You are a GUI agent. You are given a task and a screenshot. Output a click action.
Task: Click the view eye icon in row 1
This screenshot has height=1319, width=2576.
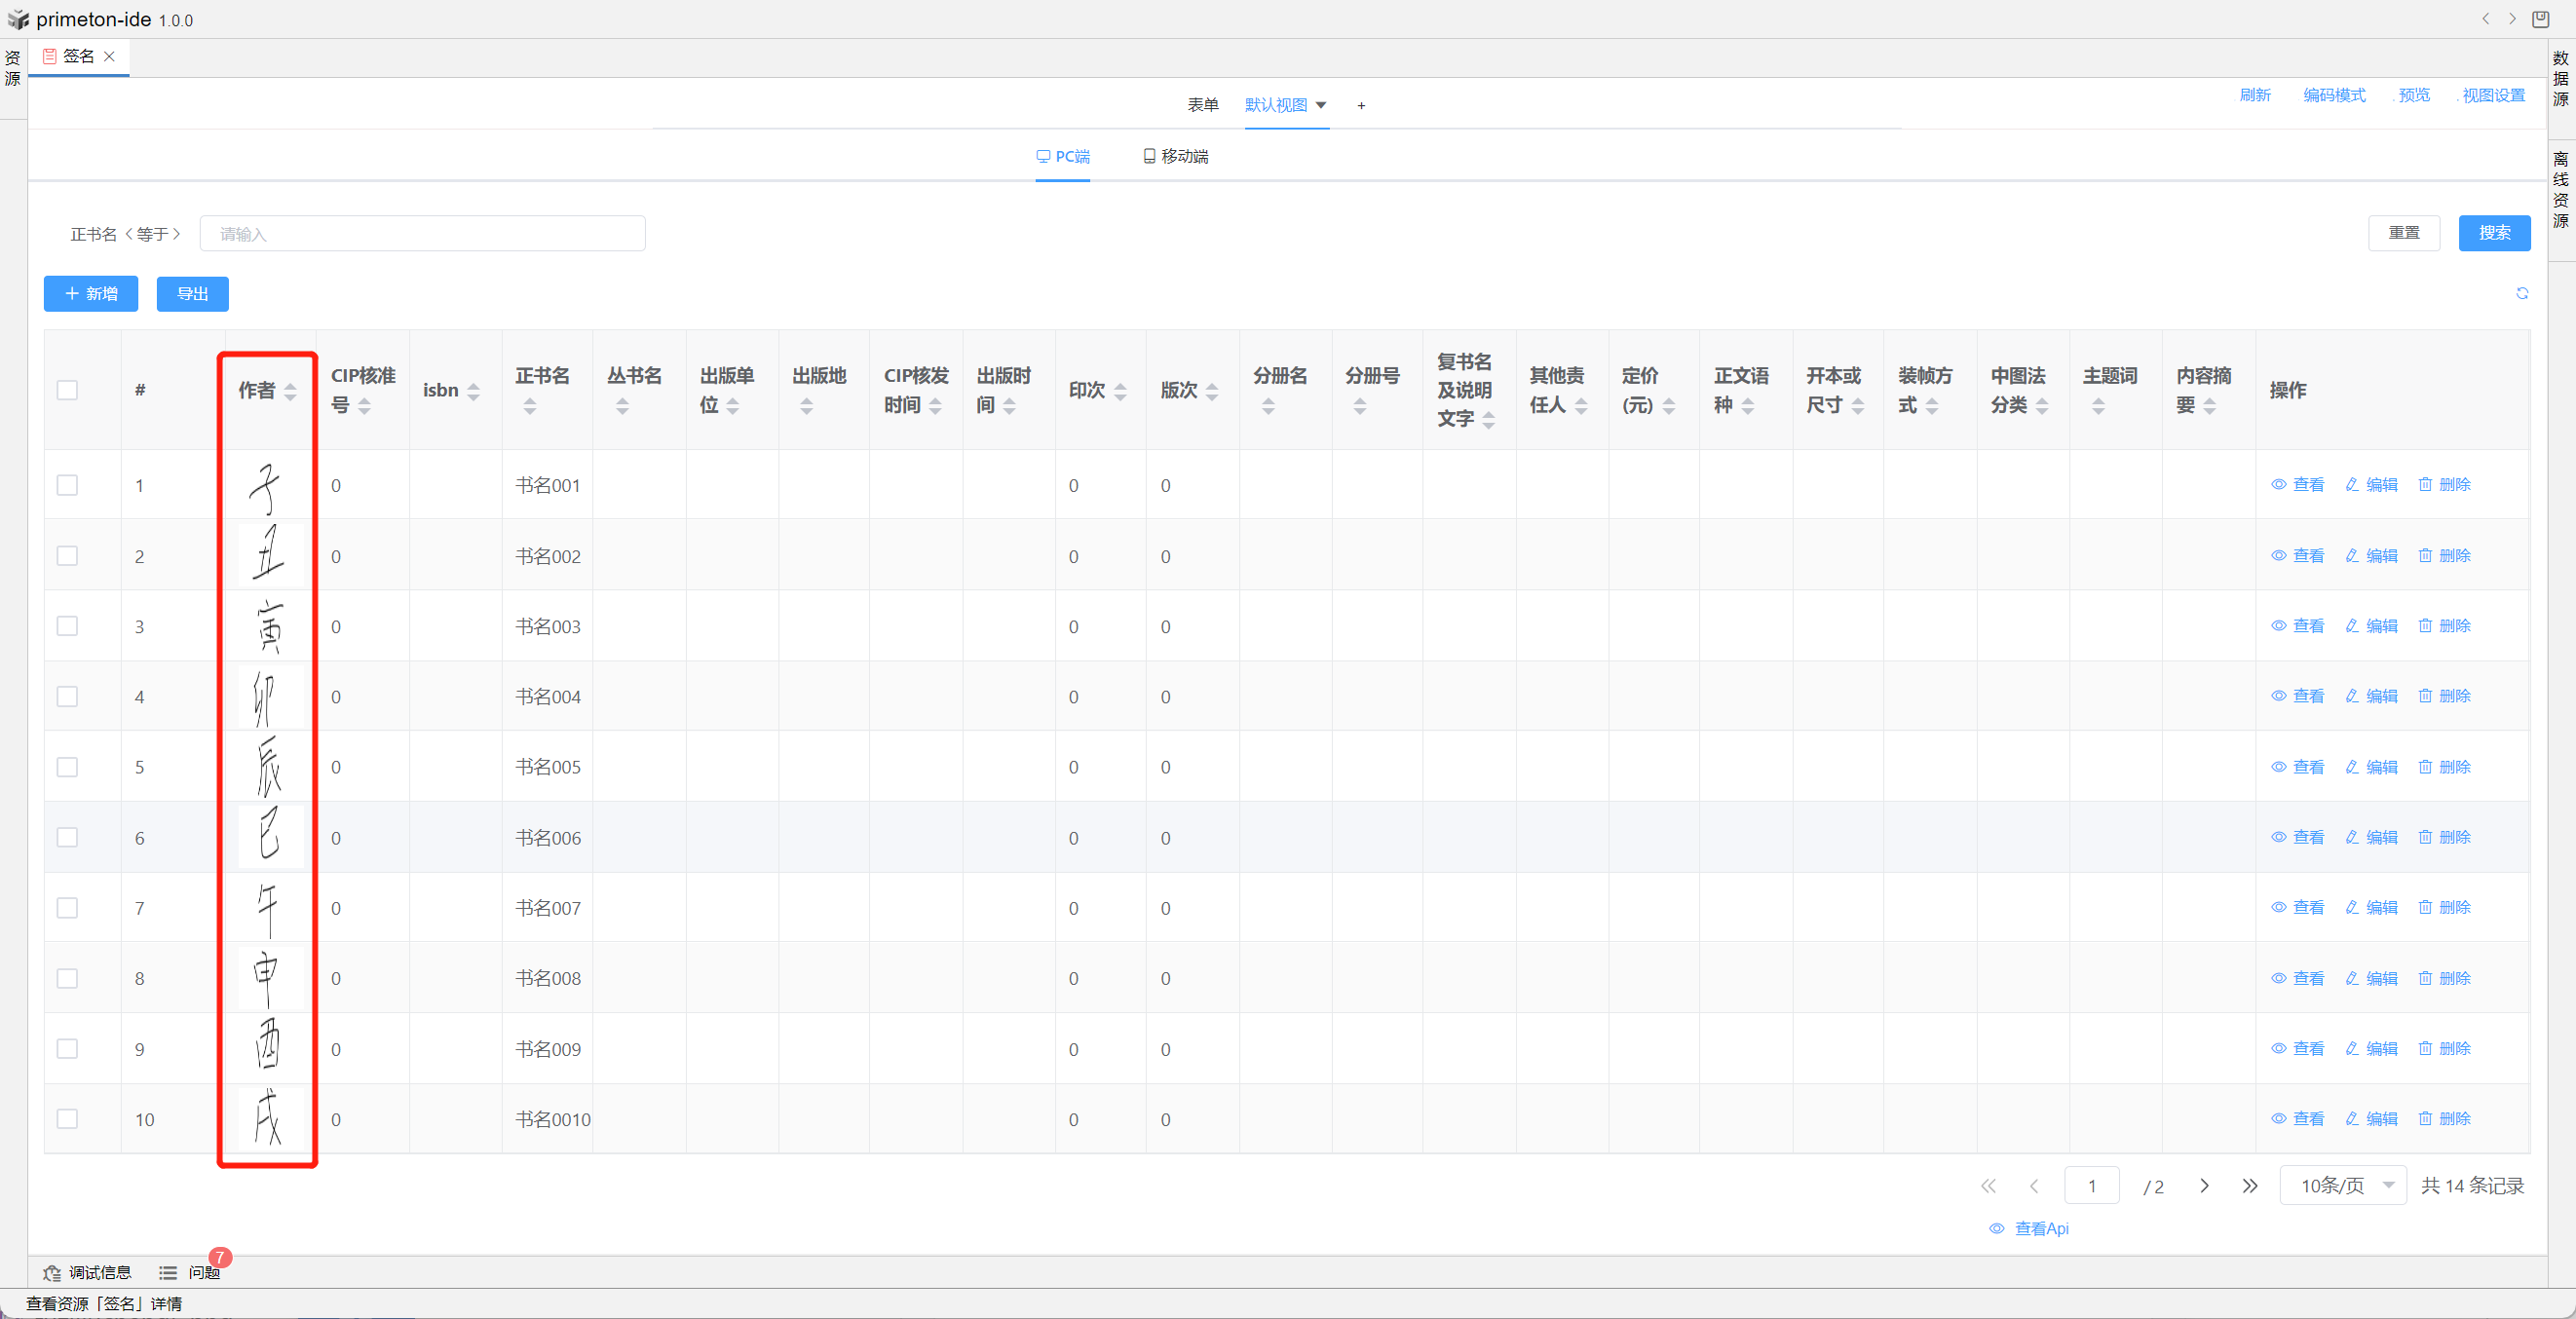click(2278, 485)
